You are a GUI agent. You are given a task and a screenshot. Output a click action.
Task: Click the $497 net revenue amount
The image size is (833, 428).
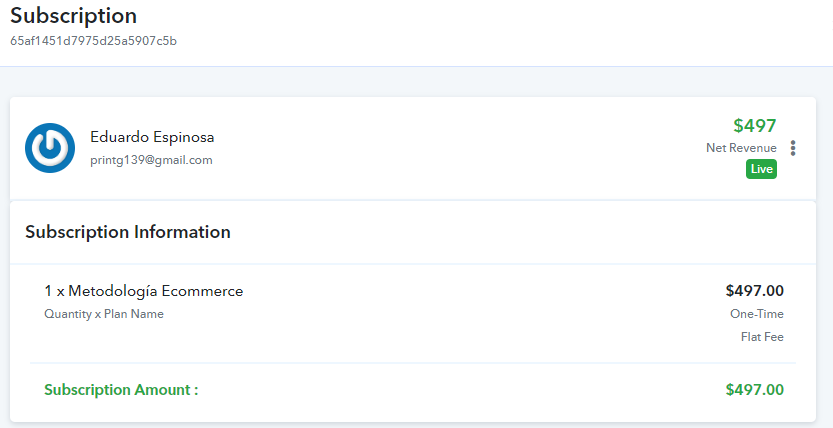coord(754,126)
